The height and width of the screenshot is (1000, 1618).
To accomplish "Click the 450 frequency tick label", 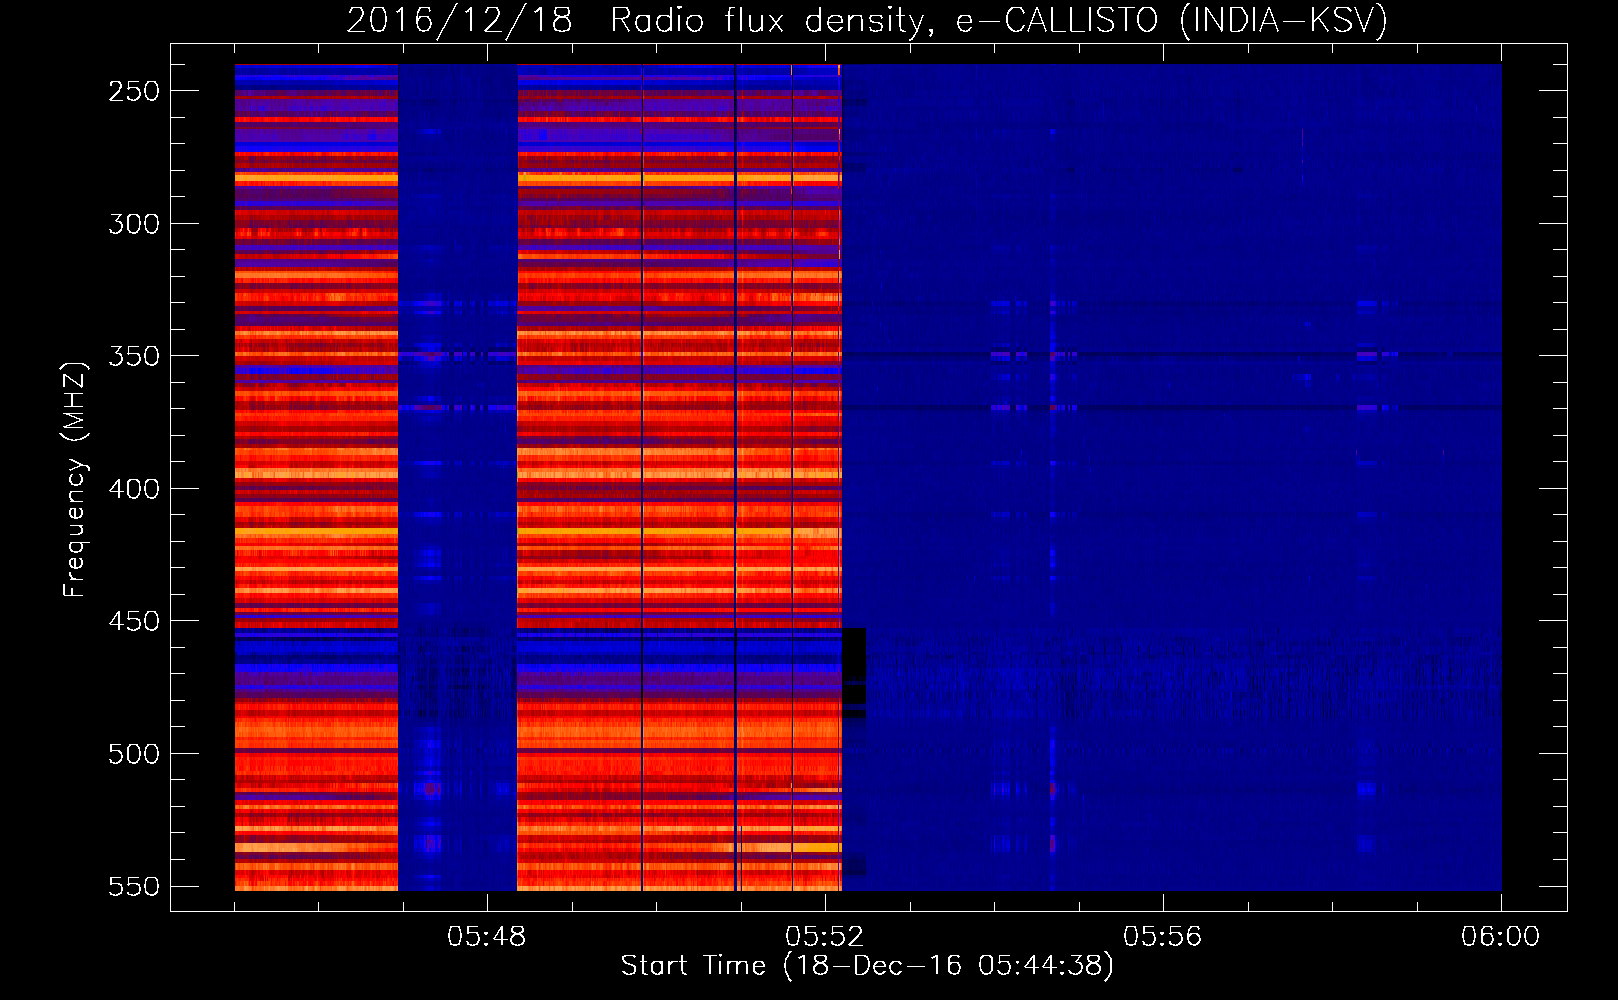I will (x=134, y=621).
